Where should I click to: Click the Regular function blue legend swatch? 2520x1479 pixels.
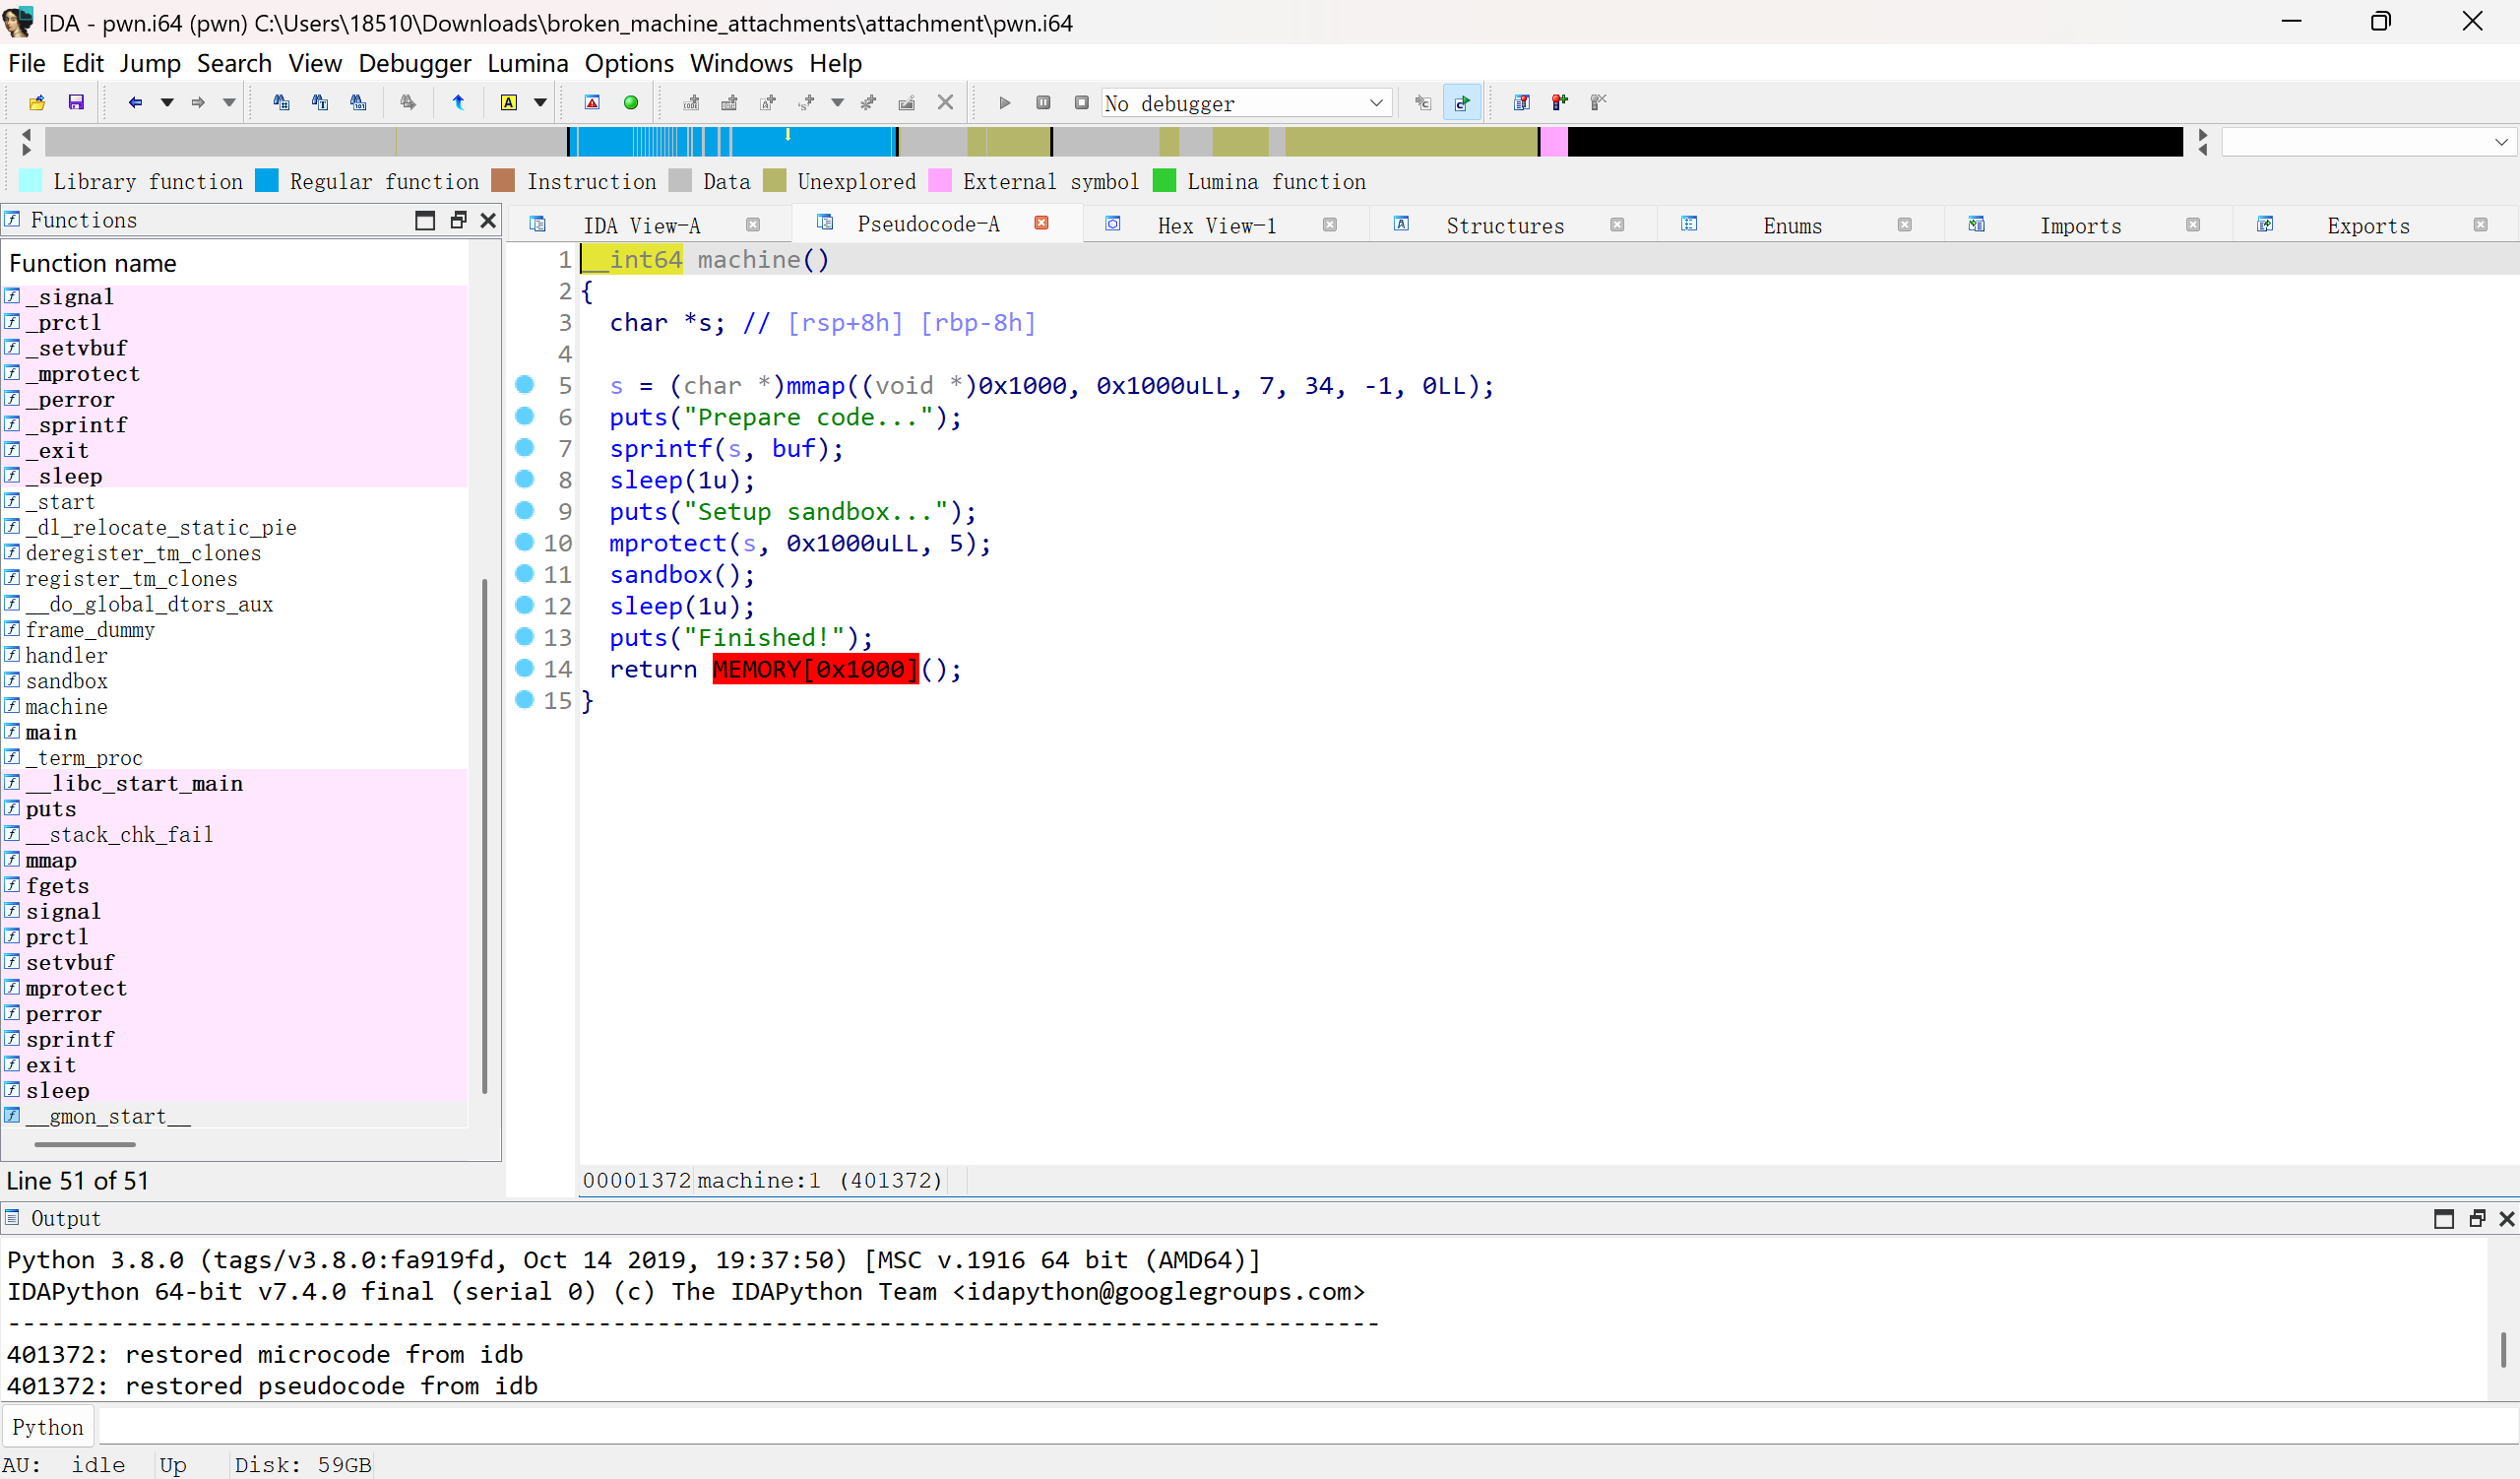pos(266,181)
